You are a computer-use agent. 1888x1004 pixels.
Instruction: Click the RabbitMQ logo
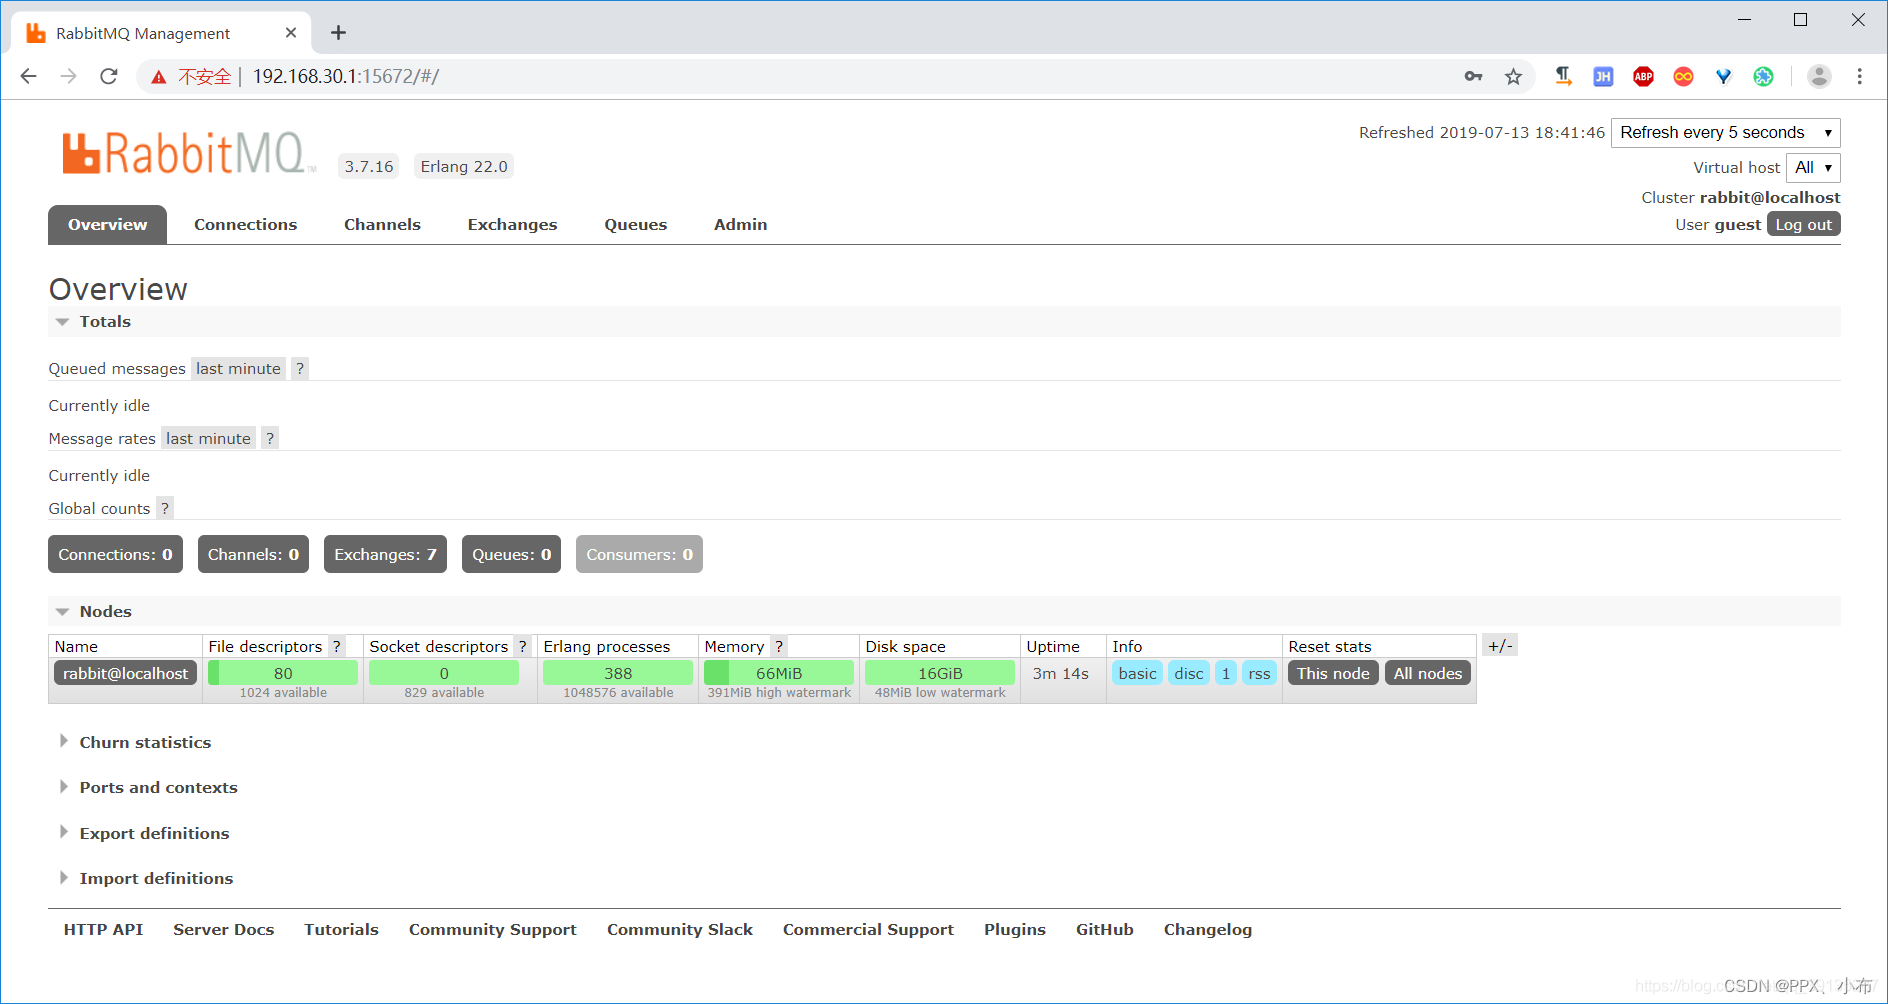click(188, 154)
